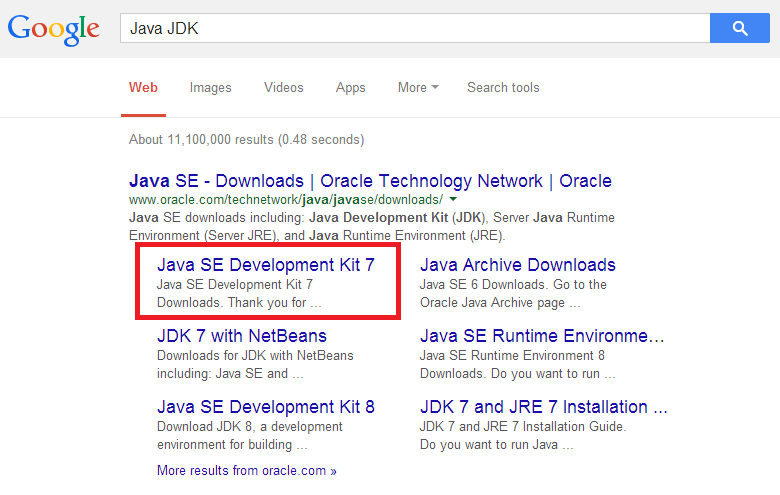Click the www.oracle.com/technetwork URL text
780x495 pixels.
286,199
